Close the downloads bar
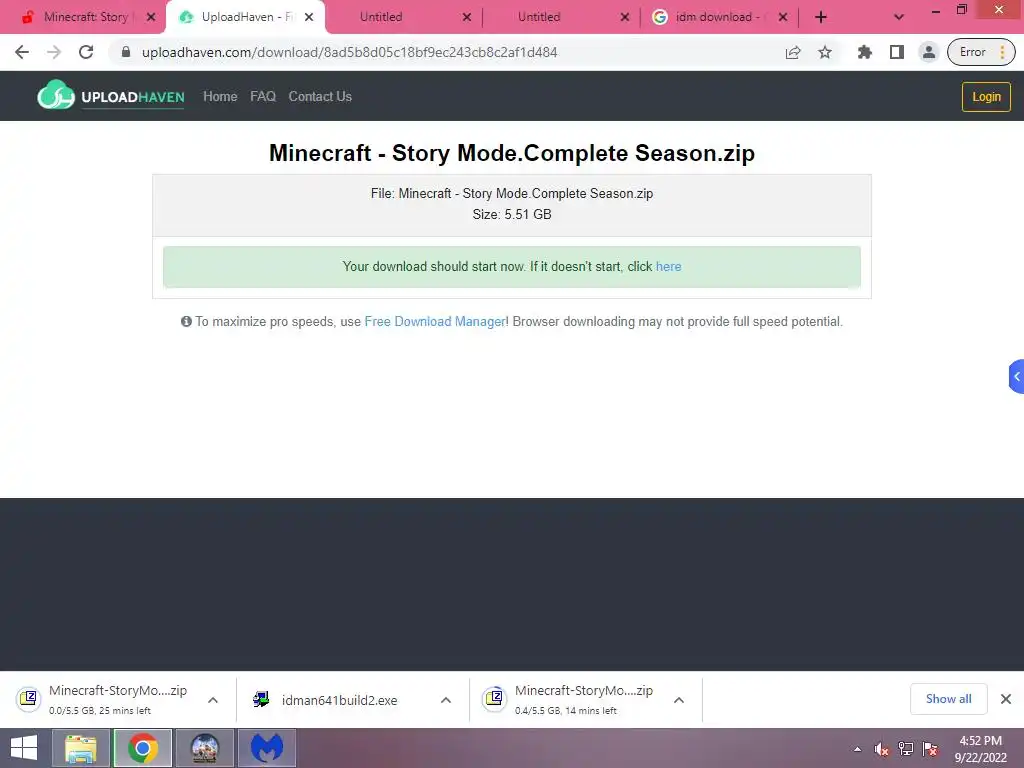1024x768 pixels. tap(1006, 699)
